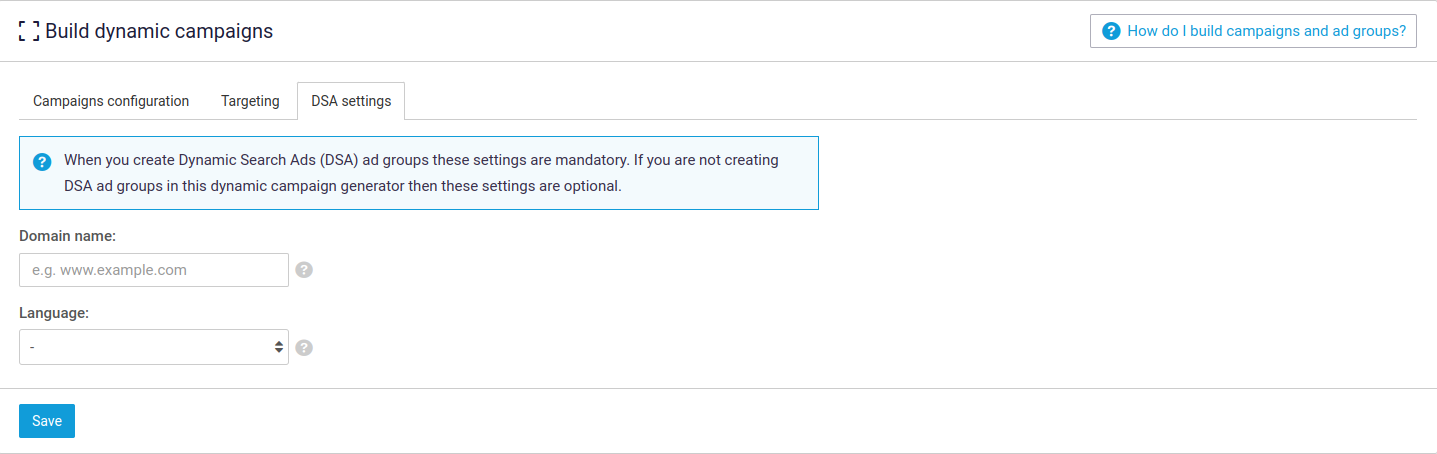Click the help icon next to the Domain name field
Viewport: 1437px width, 454px height.
click(x=304, y=270)
